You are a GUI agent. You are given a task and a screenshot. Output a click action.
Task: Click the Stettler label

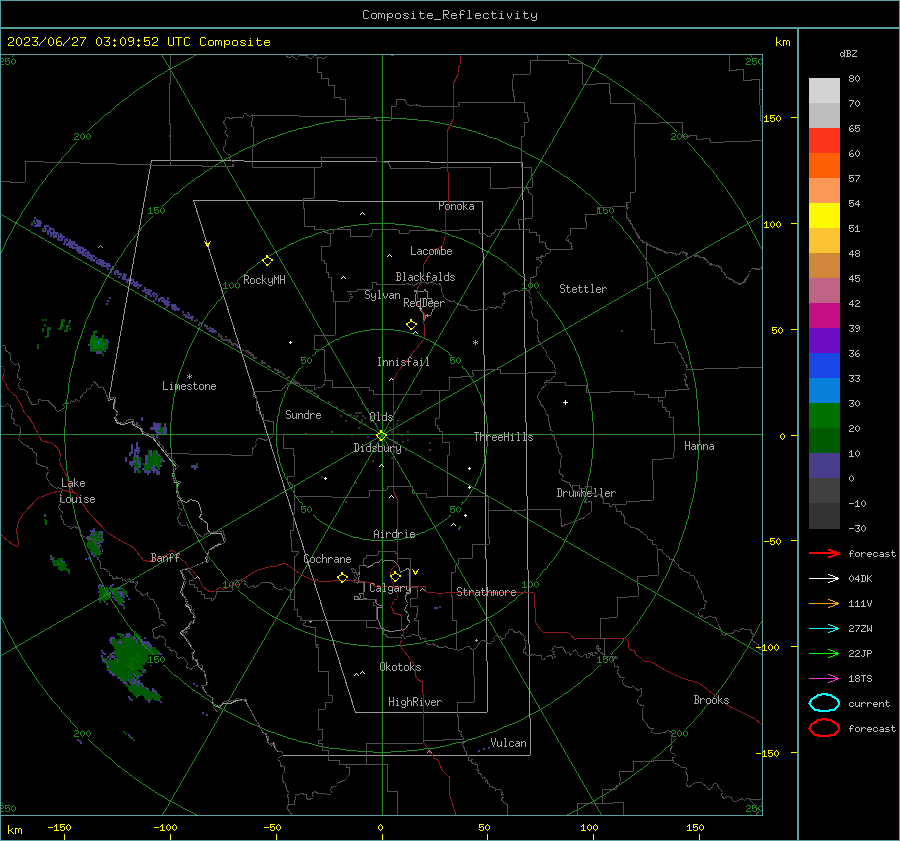583,289
